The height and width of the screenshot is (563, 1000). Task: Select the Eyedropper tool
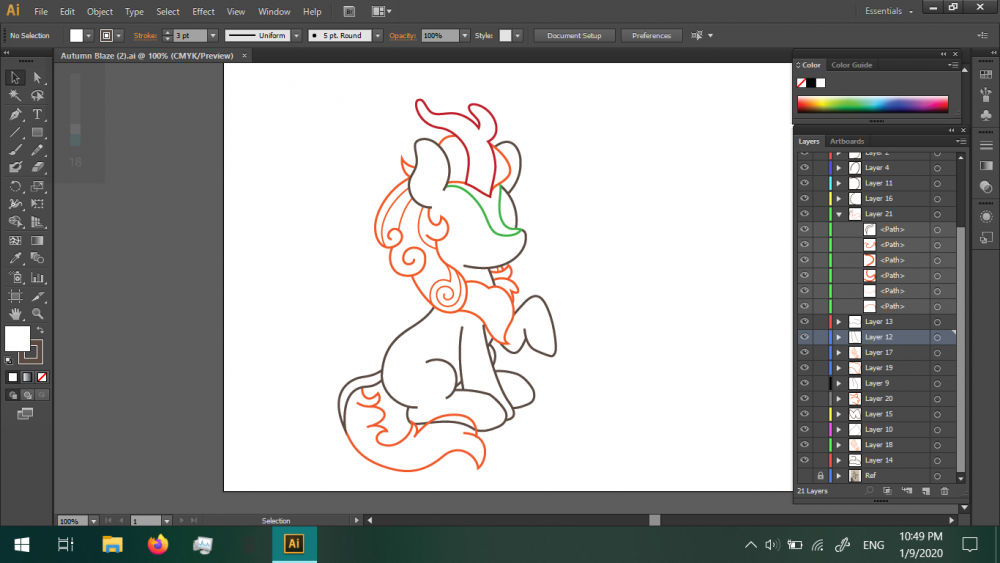(15, 258)
